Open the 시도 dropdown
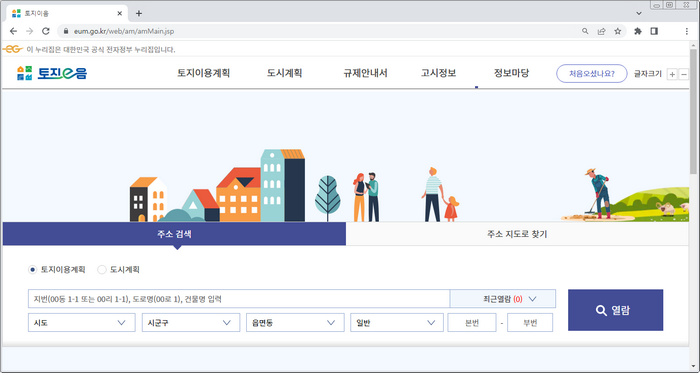The width and height of the screenshot is (700, 373). click(x=82, y=323)
